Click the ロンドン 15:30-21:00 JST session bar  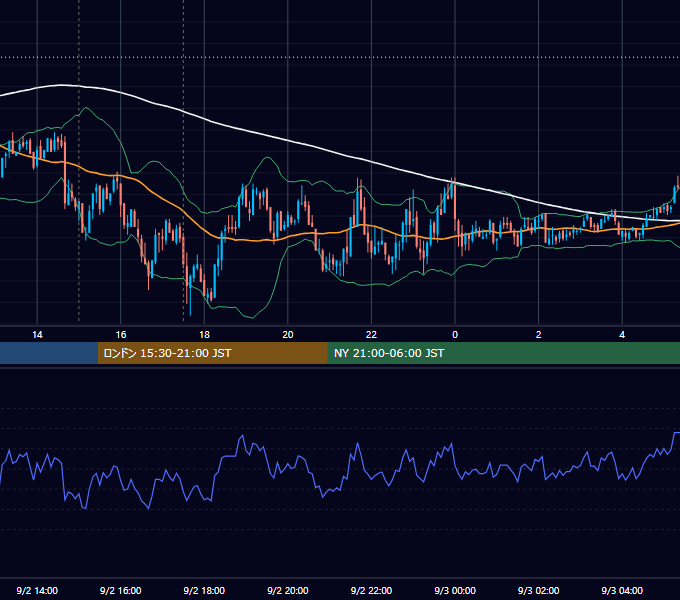pyautogui.click(x=212, y=353)
